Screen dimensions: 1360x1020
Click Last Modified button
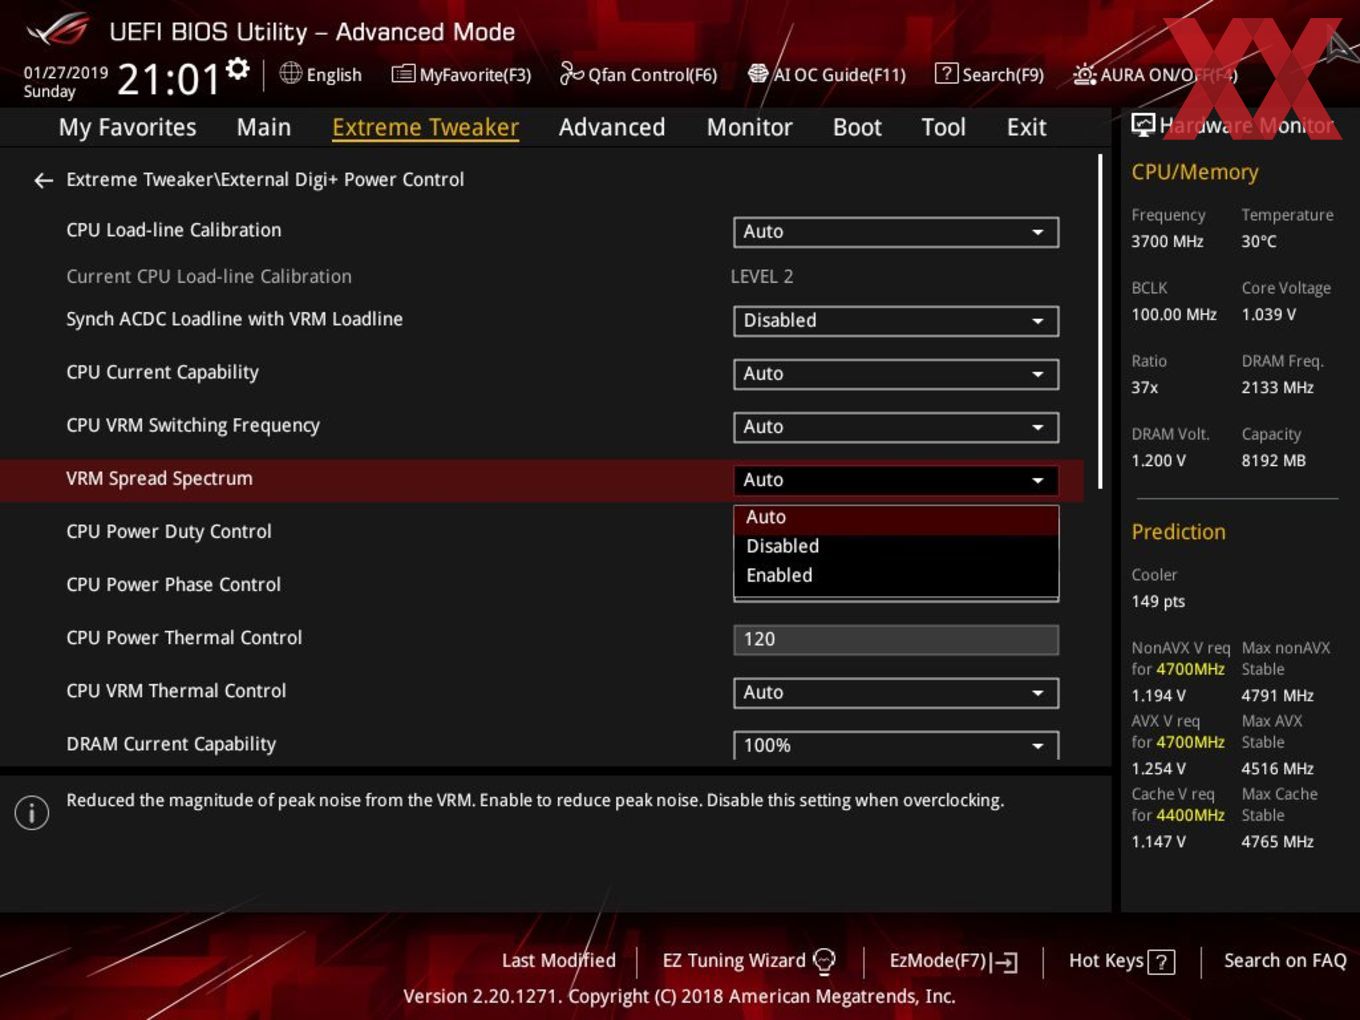point(559,961)
